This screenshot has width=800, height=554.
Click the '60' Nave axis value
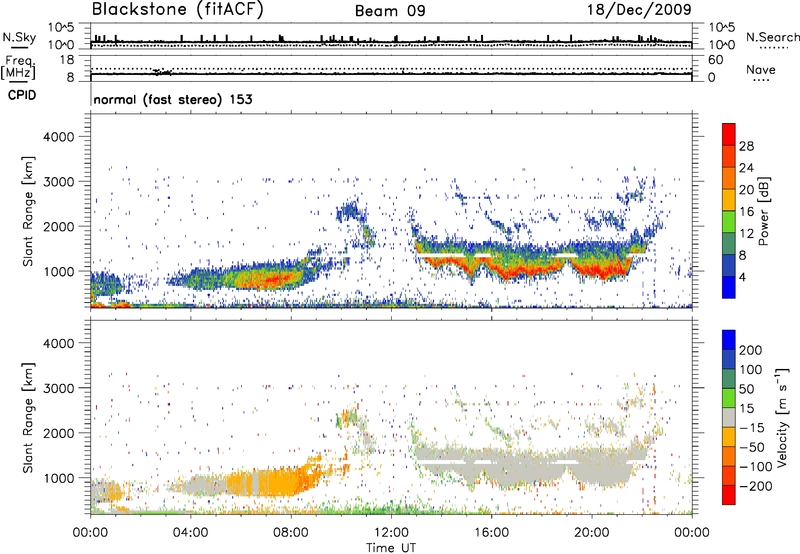pyautogui.click(x=715, y=60)
